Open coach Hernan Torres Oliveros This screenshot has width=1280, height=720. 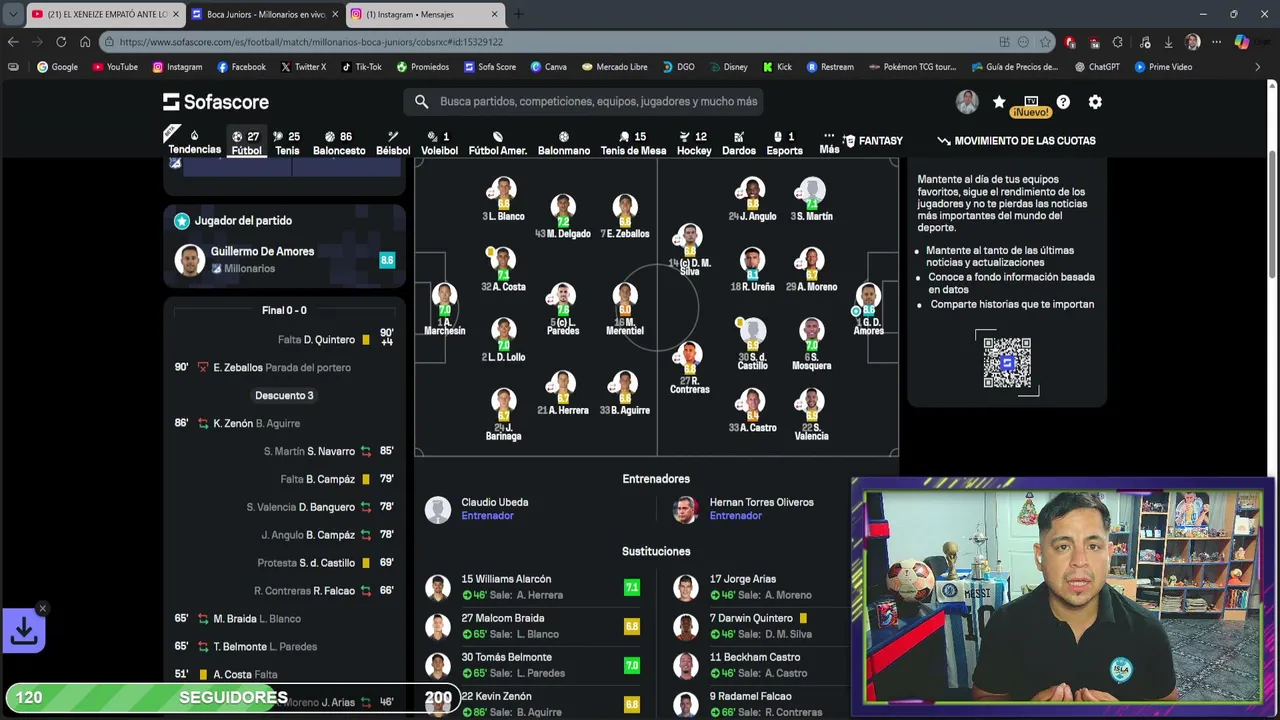[743, 509]
